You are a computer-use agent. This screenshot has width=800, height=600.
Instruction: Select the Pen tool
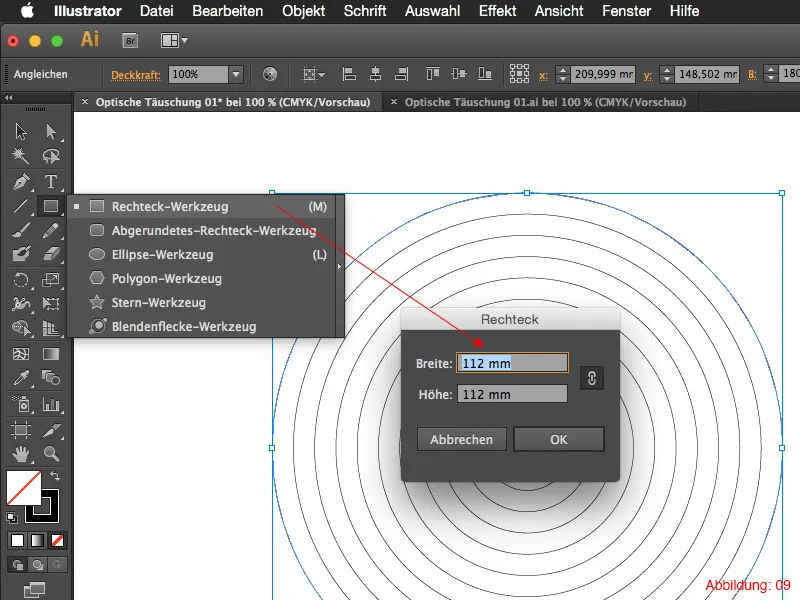pos(21,182)
